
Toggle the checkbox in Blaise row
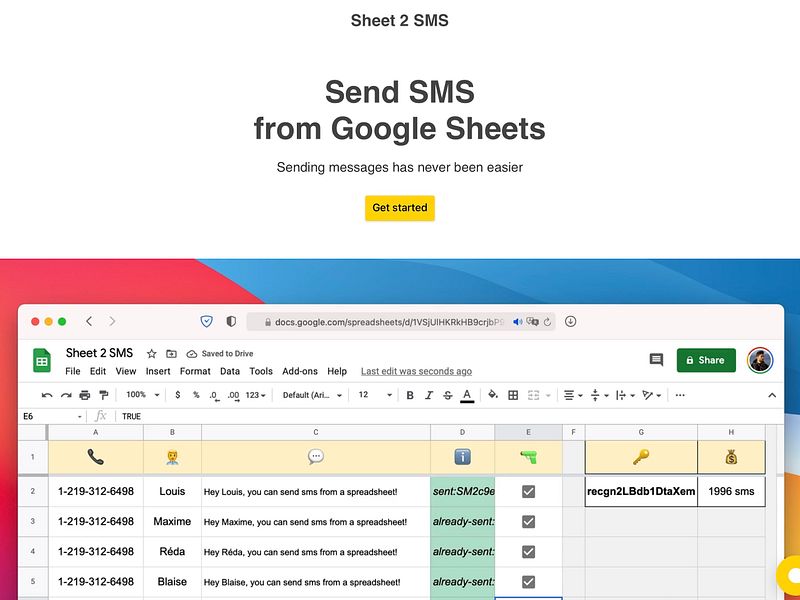pos(529,582)
